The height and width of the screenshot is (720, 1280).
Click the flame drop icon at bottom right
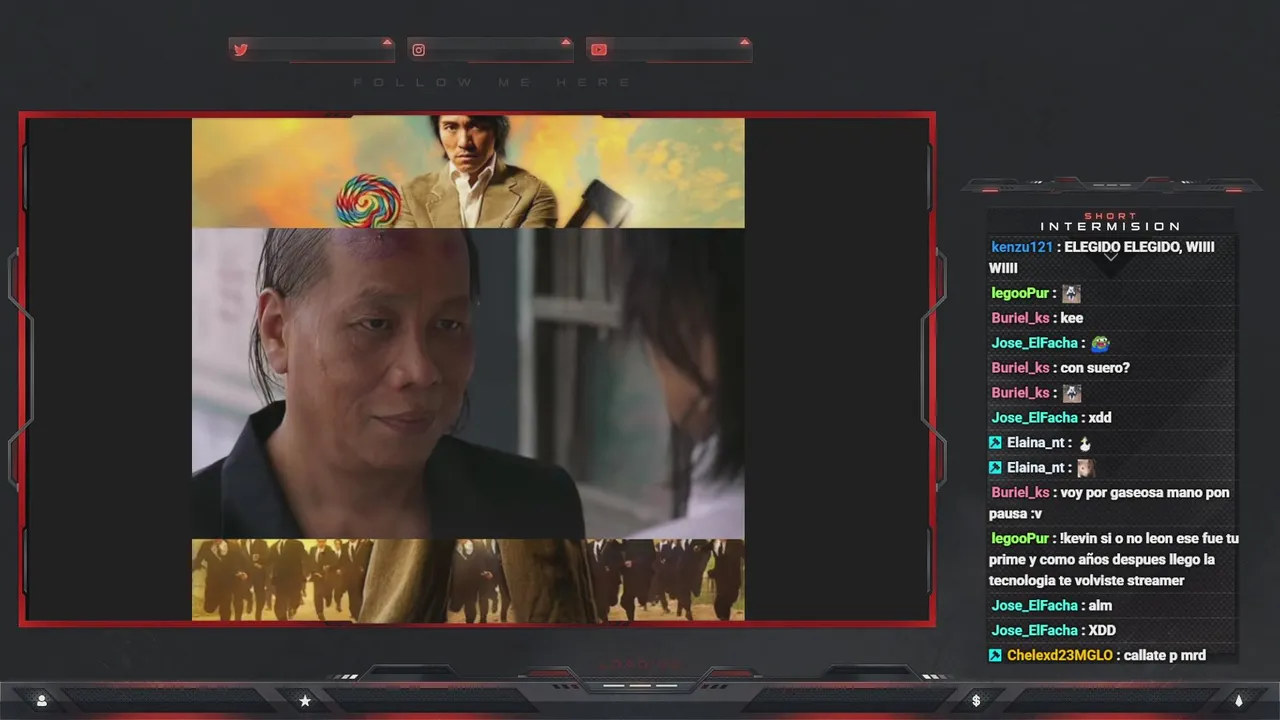point(1238,701)
